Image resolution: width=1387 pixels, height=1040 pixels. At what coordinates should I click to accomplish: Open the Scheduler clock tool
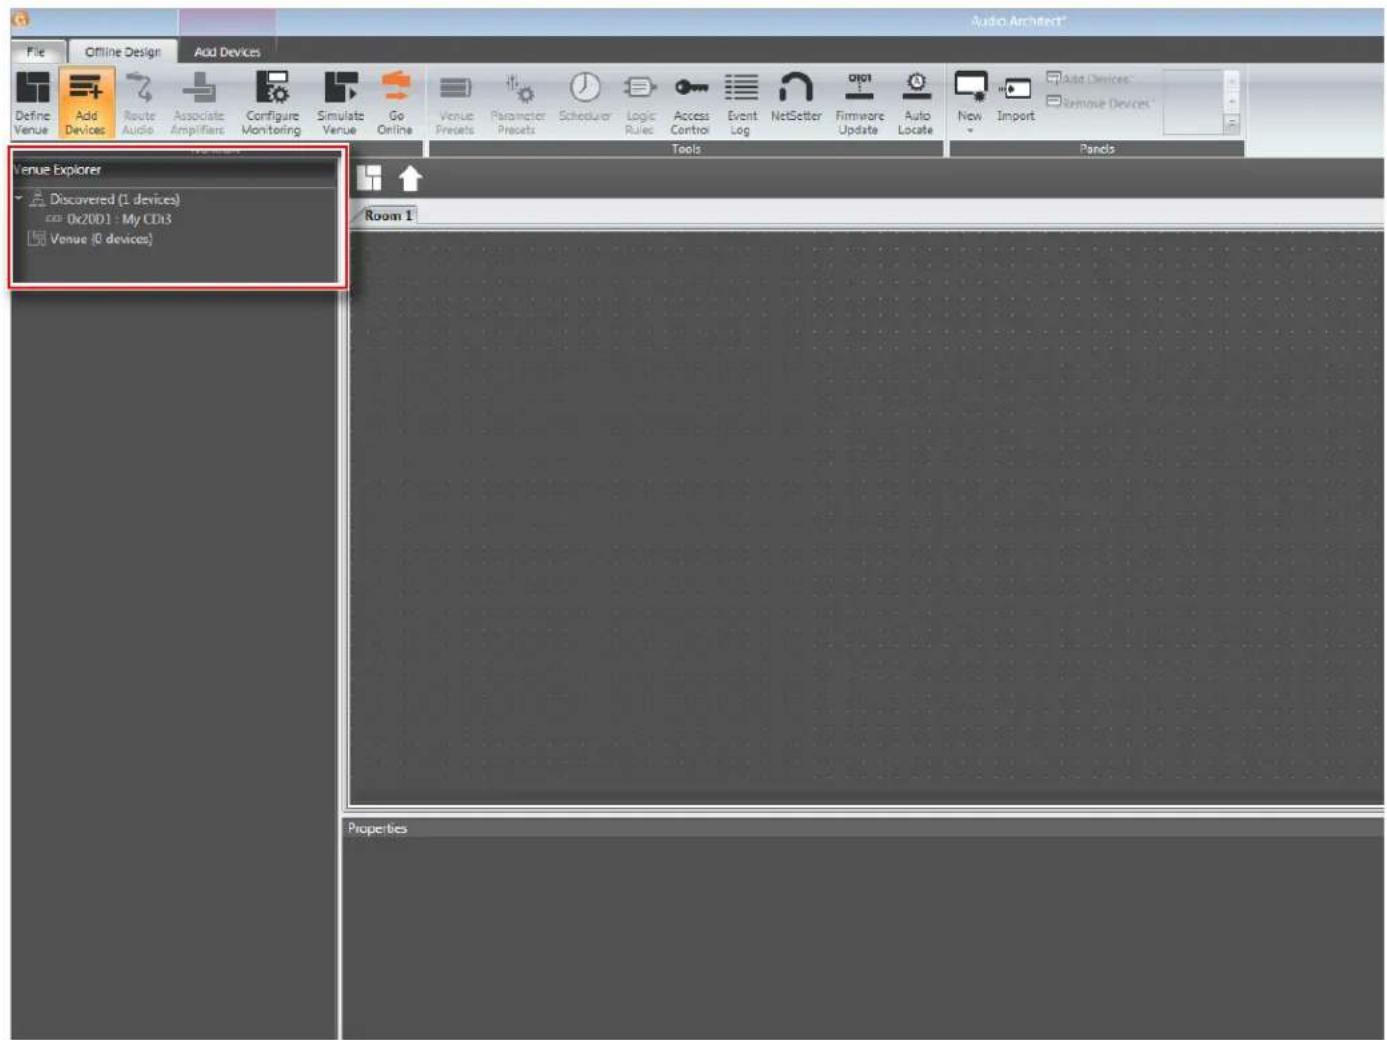tap(584, 97)
